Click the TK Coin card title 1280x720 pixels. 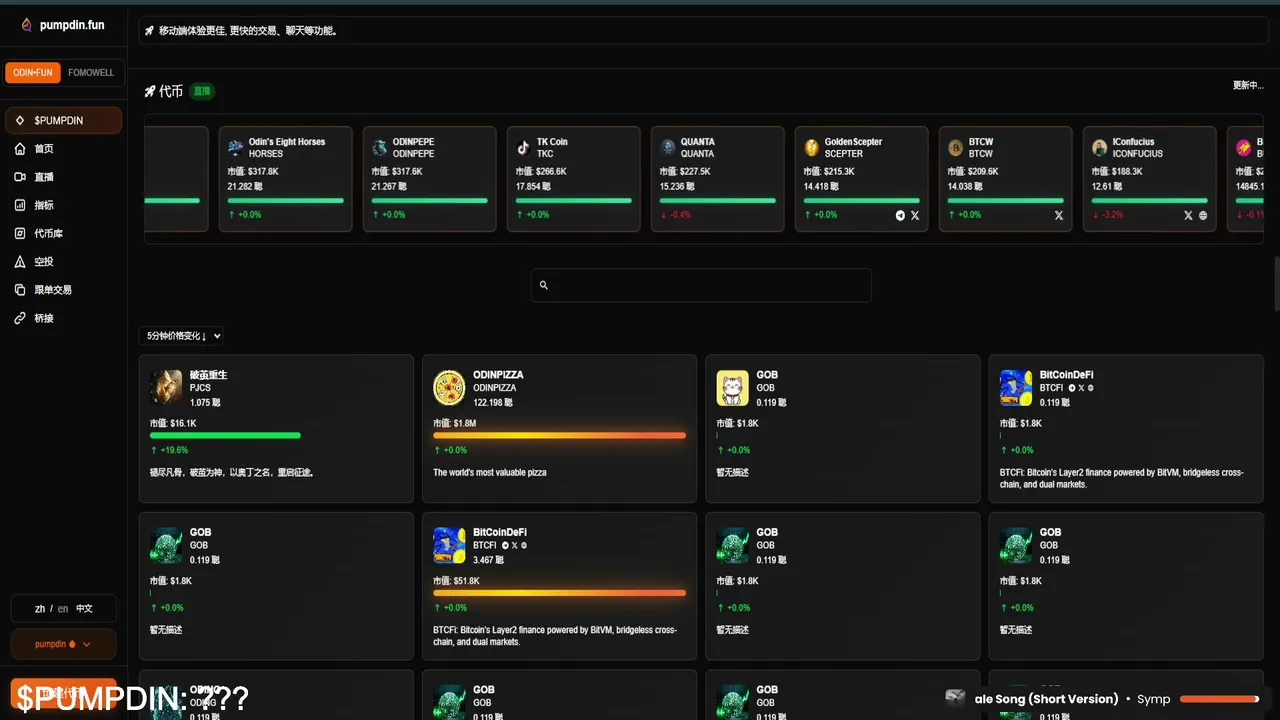pos(552,142)
